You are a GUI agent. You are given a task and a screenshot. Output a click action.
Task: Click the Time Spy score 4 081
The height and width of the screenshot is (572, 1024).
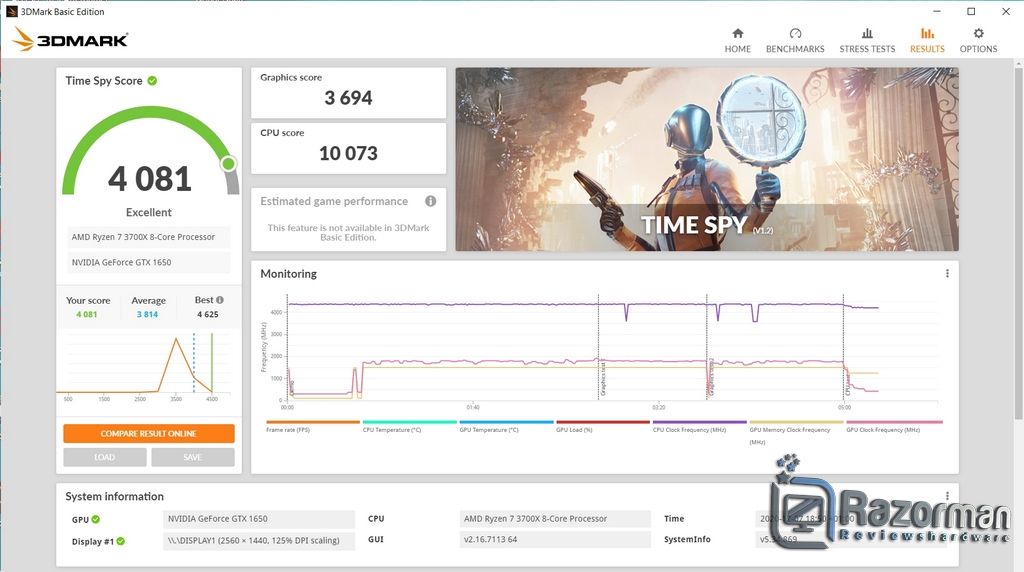(150, 179)
